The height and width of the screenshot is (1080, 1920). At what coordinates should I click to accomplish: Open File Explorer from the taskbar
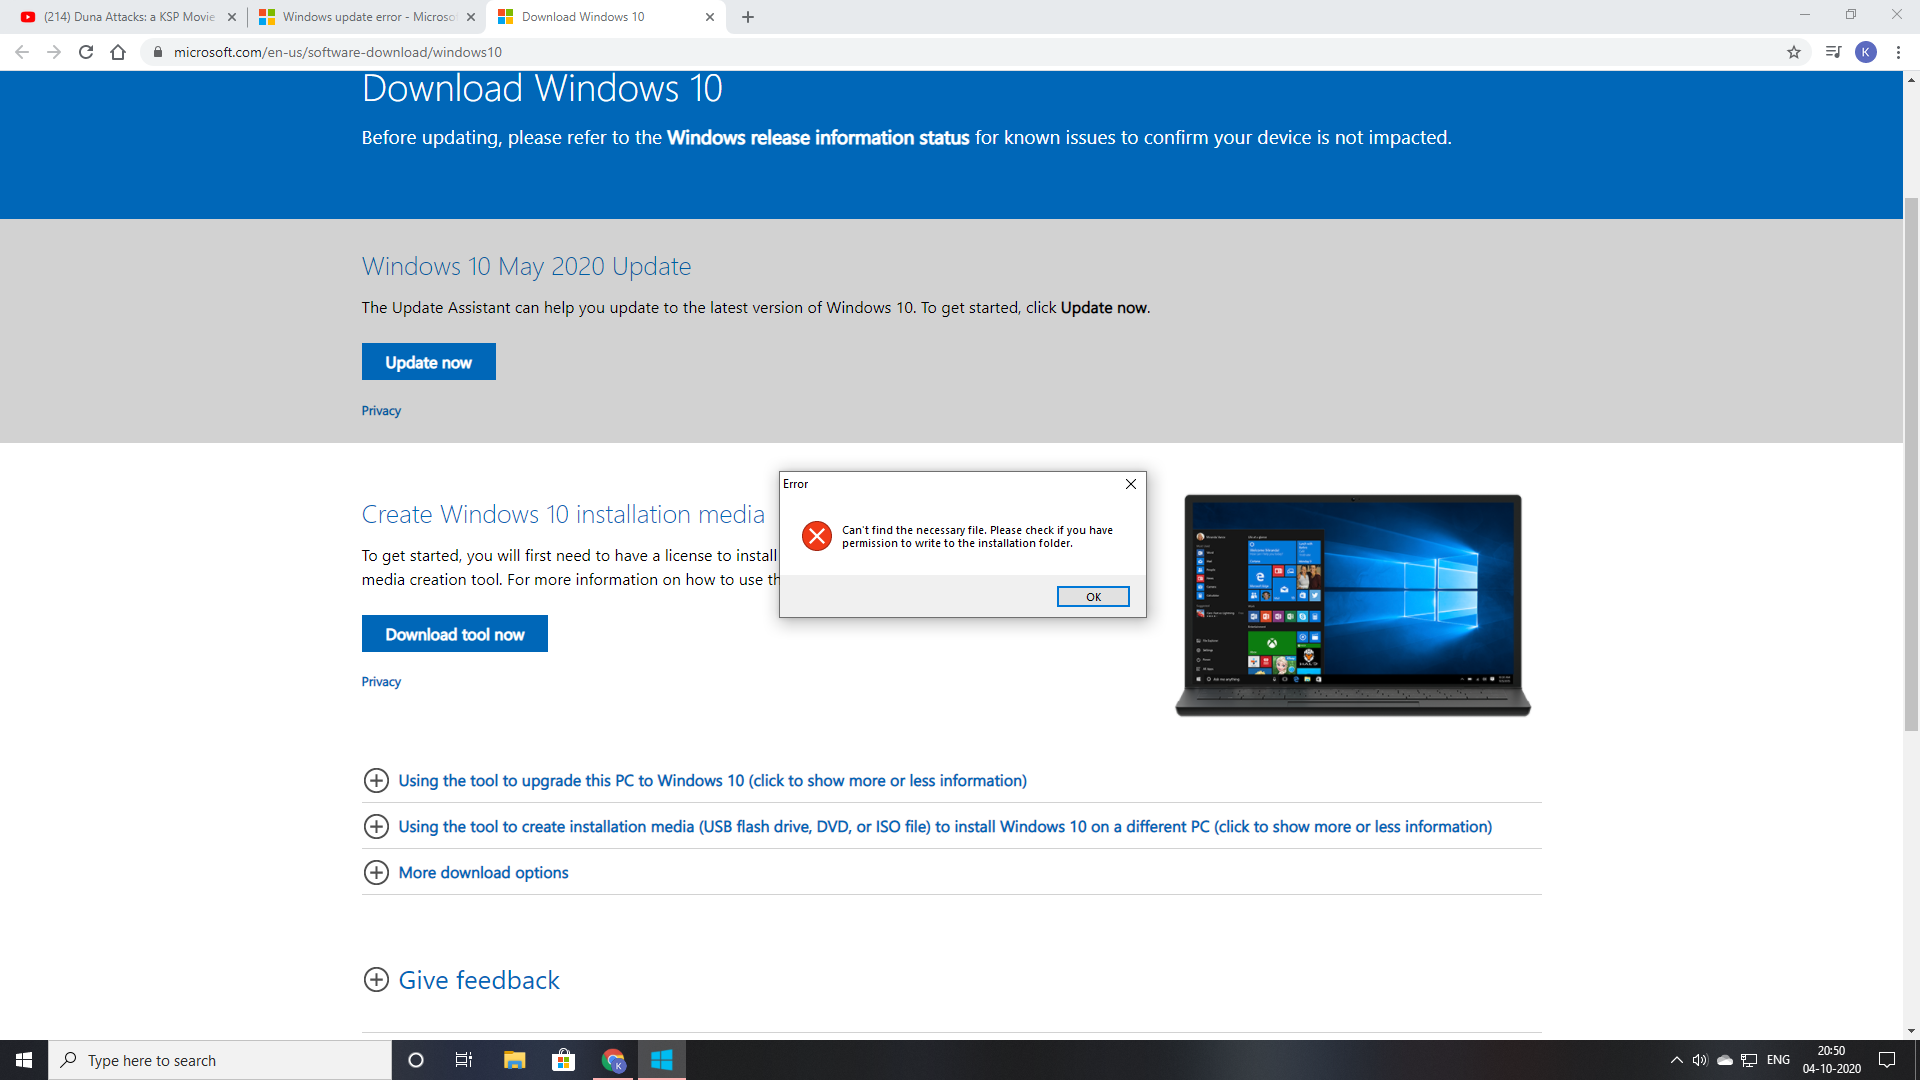[x=514, y=1060]
